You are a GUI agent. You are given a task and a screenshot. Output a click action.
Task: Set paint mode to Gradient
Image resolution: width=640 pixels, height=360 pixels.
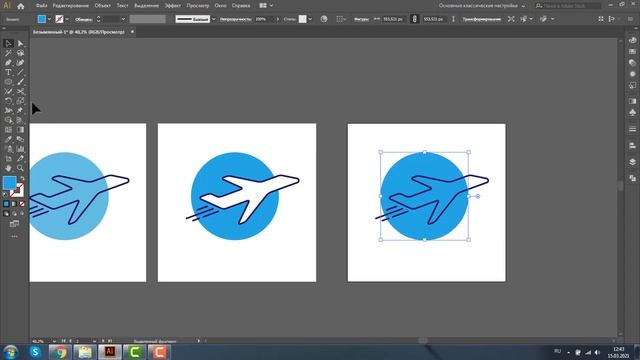click(x=14, y=204)
